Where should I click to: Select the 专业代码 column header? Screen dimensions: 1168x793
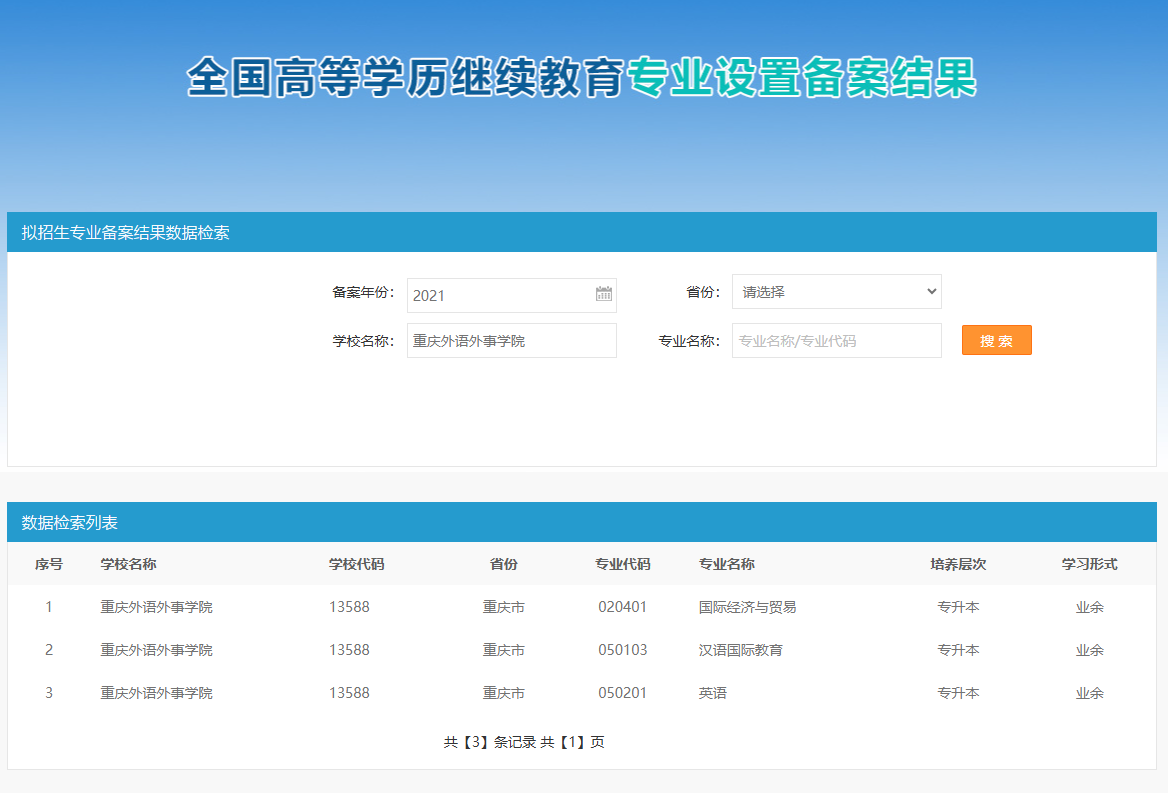coord(623,564)
